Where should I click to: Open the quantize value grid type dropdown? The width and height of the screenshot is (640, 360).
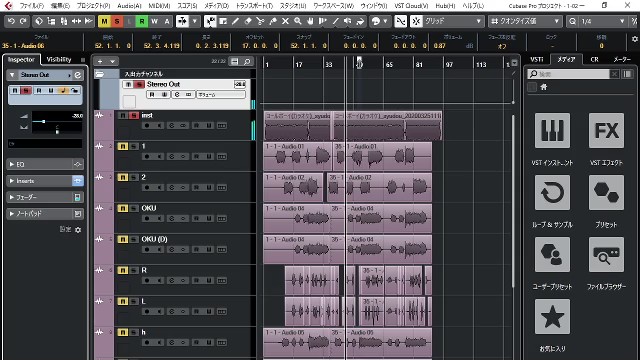525,21
